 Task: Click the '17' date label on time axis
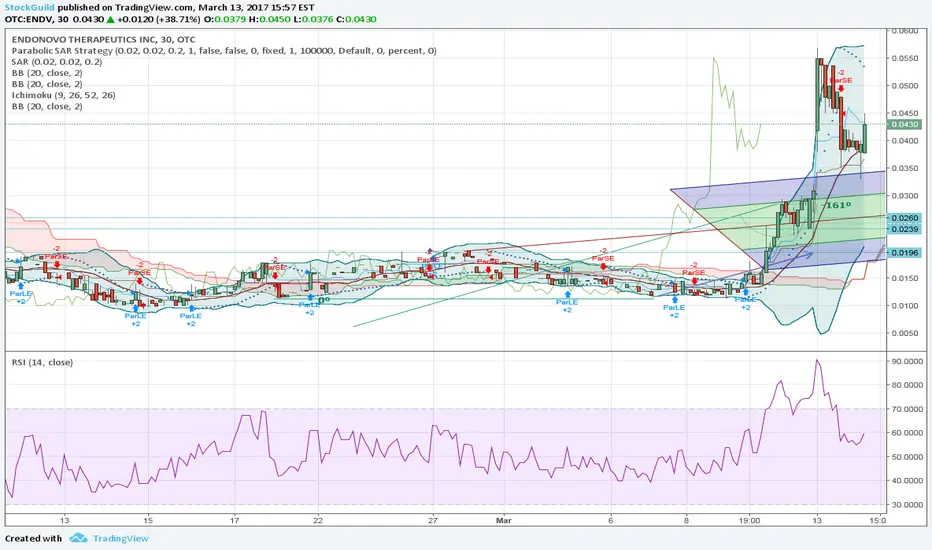[235, 521]
